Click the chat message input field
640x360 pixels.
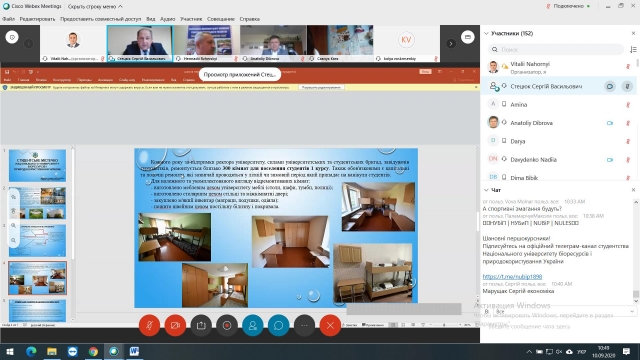pyautogui.click(x=558, y=327)
